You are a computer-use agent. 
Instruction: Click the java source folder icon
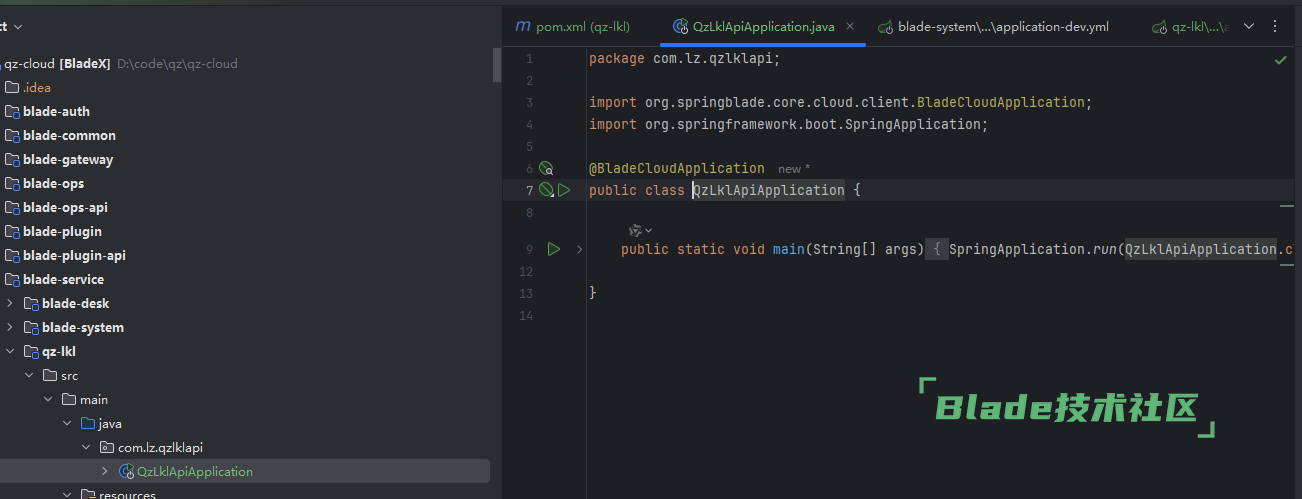point(88,423)
